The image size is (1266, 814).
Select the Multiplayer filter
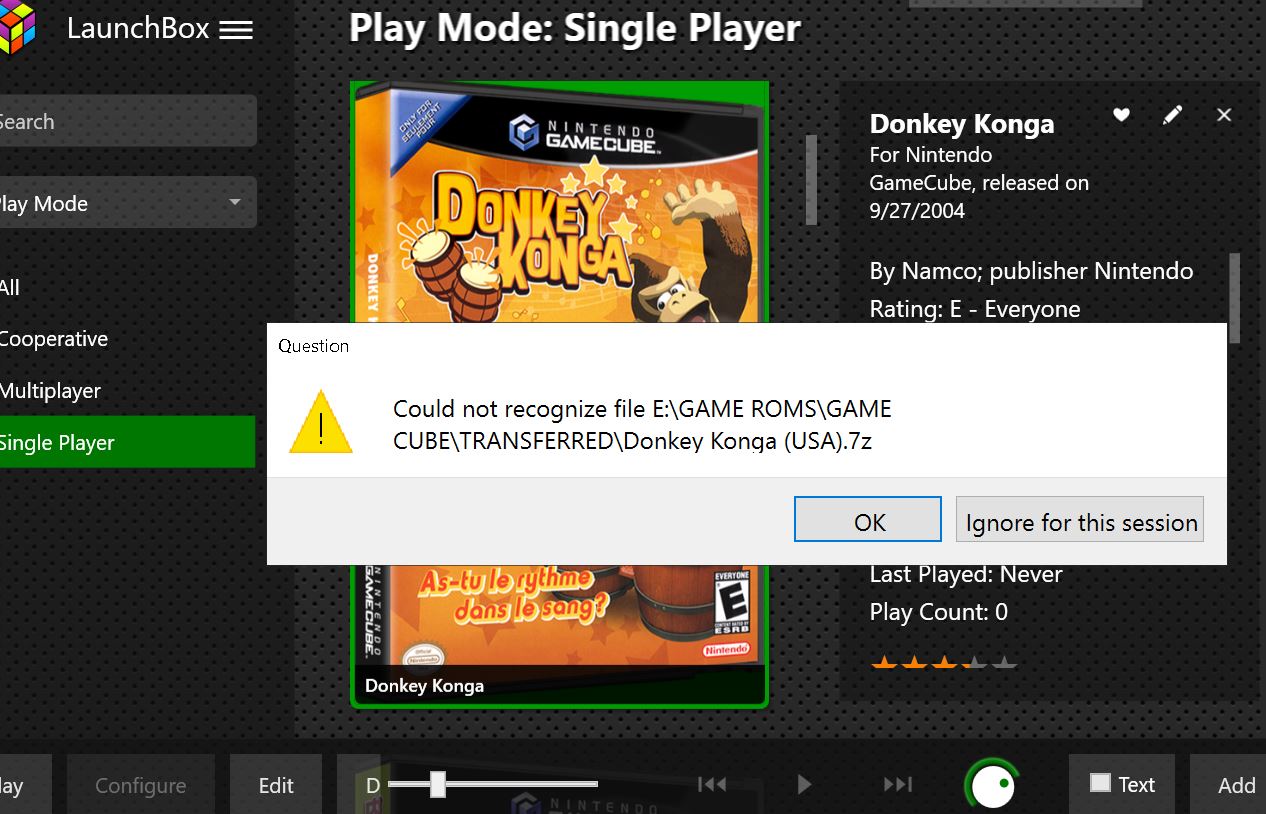tap(127, 391)
